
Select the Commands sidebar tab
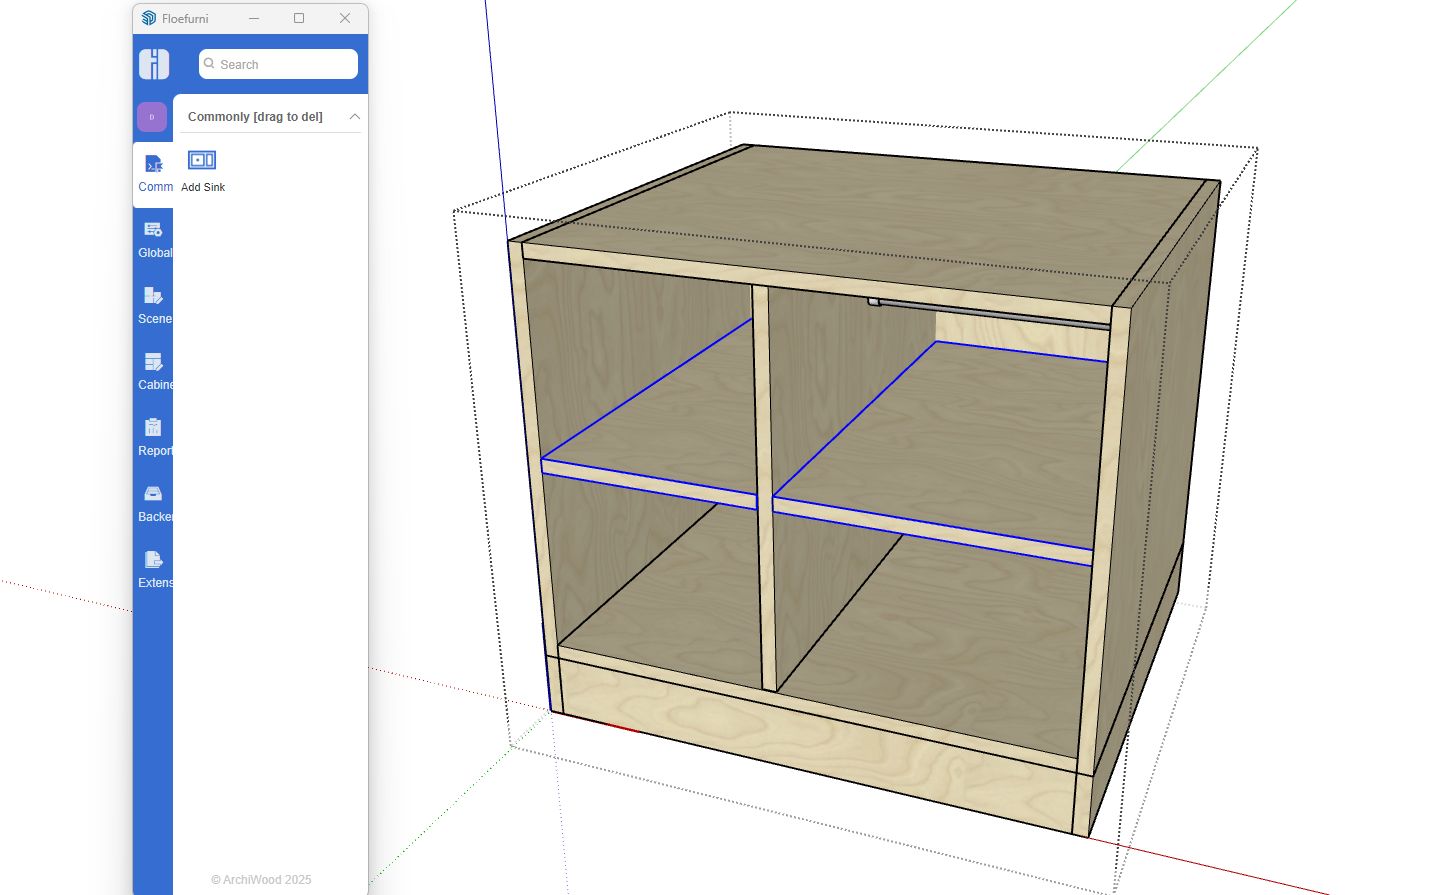pos(154,174)
